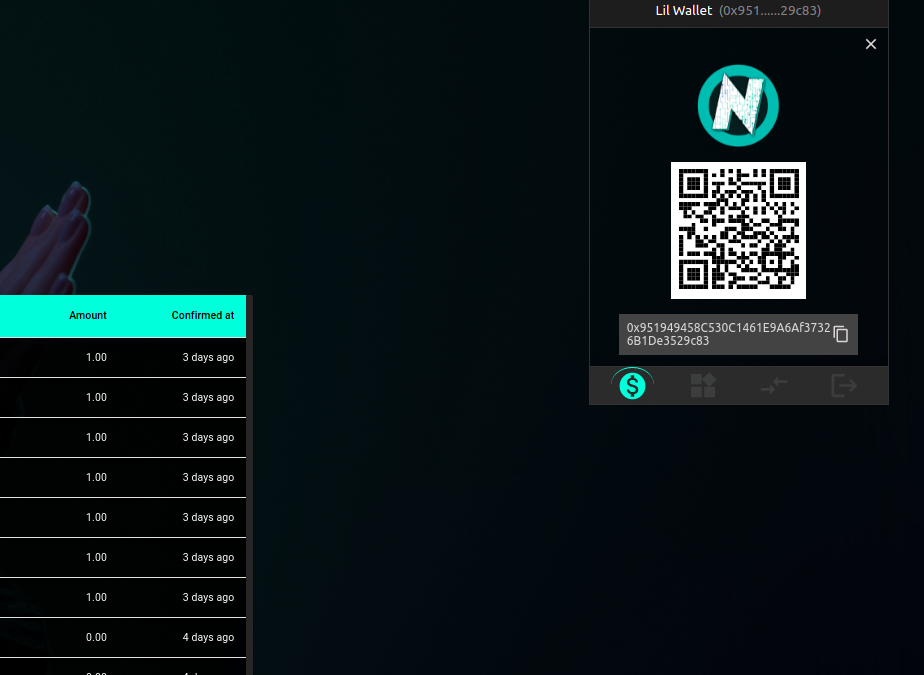Click the logout exit icon

[845, 385]
